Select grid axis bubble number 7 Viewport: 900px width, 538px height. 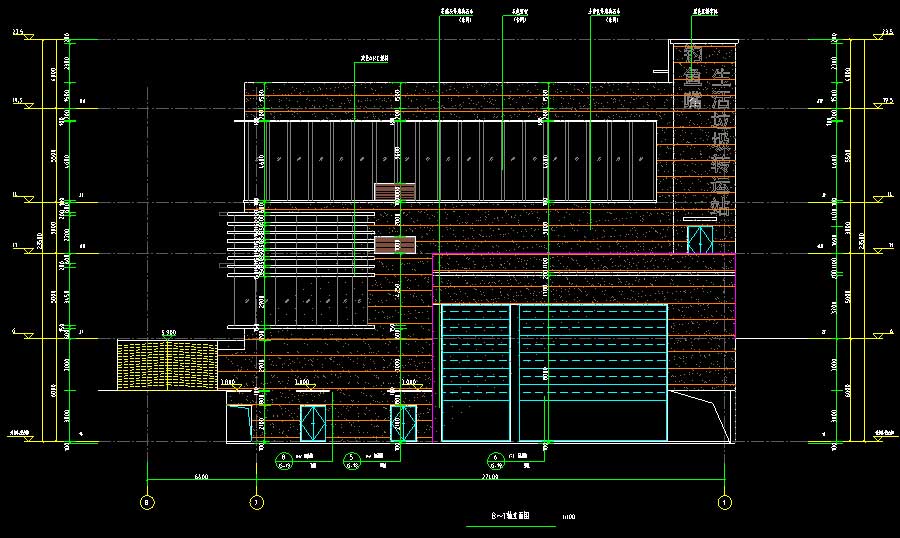click(x=256, y=500)
